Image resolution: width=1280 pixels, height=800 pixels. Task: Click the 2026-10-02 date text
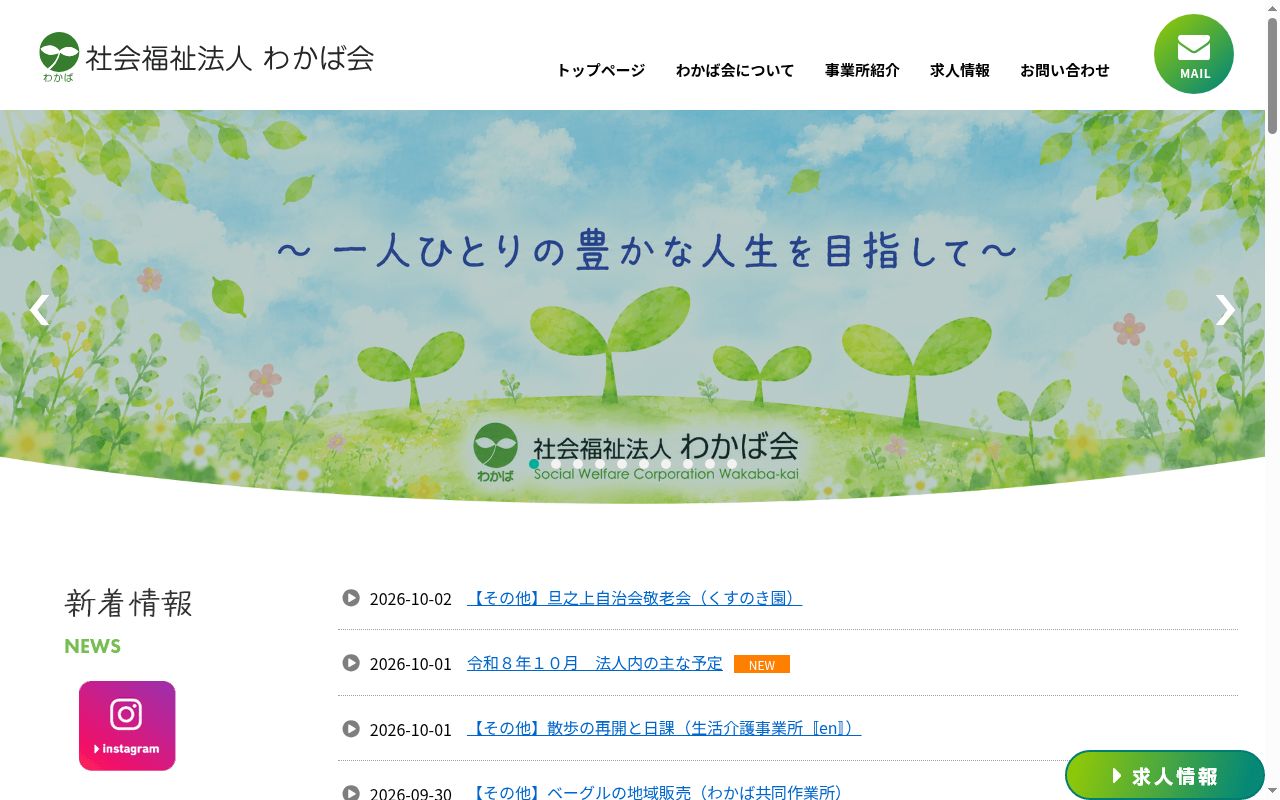coord(411,599)
